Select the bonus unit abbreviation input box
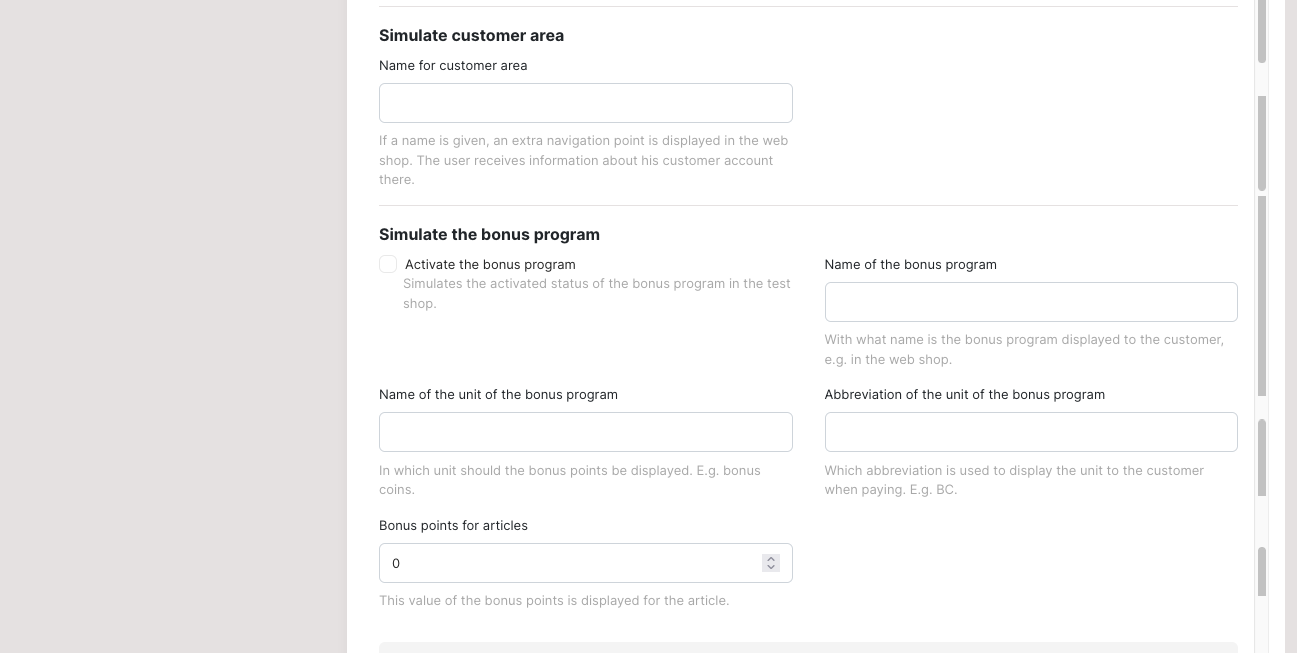This screenshot has height=653, width=1297. [1031, 432]
